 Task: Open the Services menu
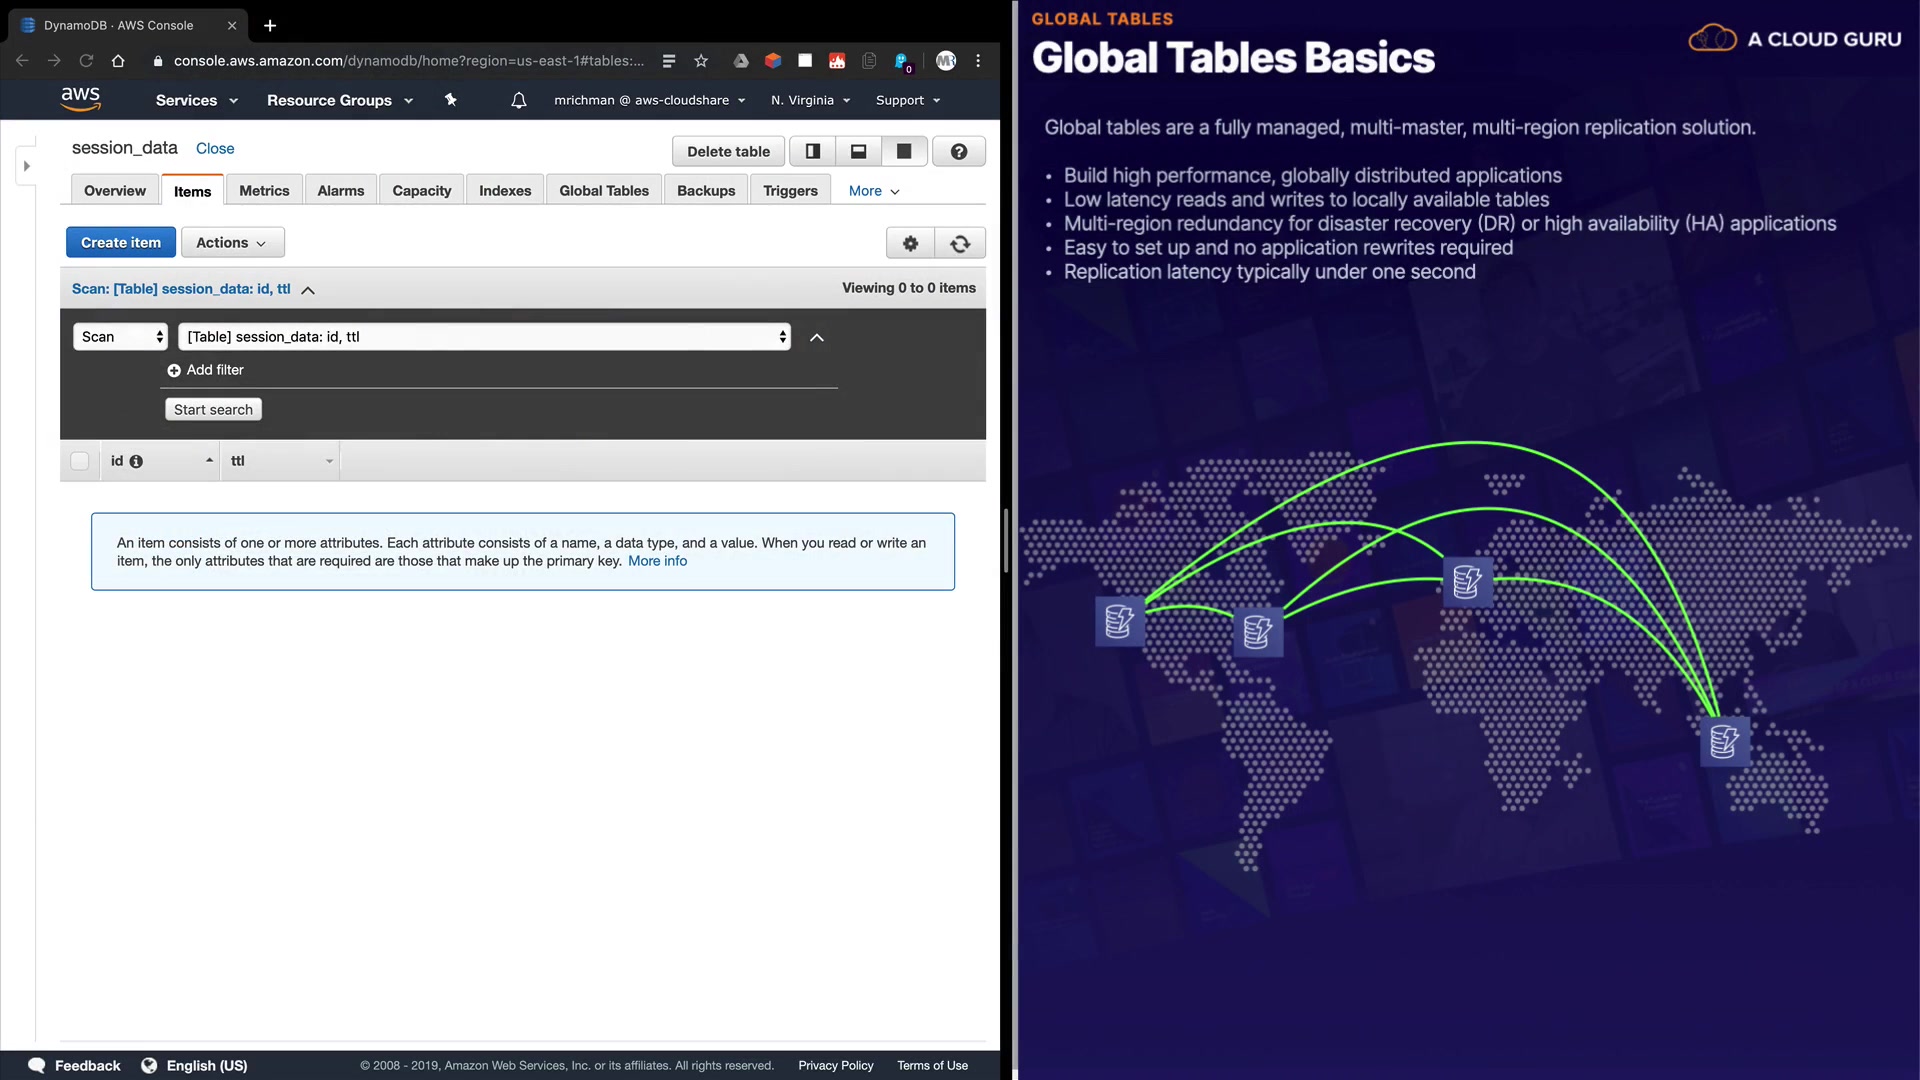(x=196, y=100)
